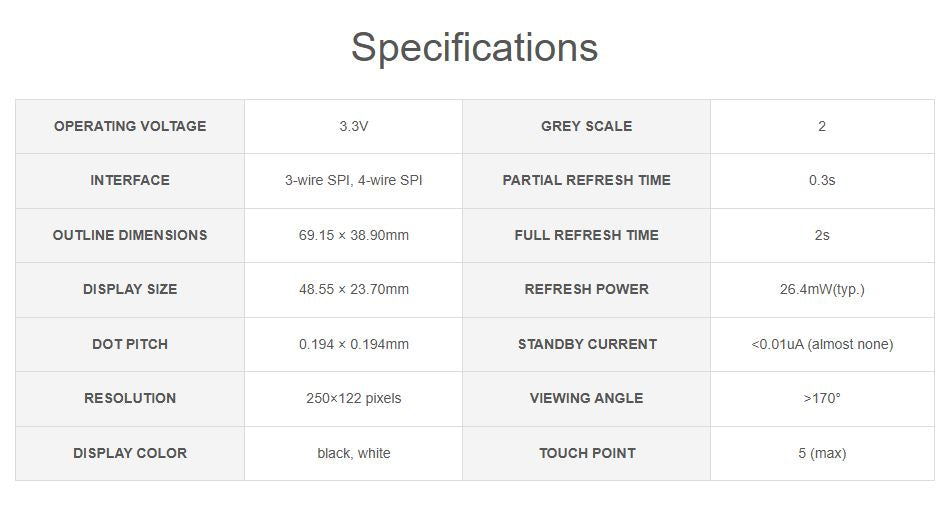Select the DOT PITCH label
The image size is (949, 522).
130,344
